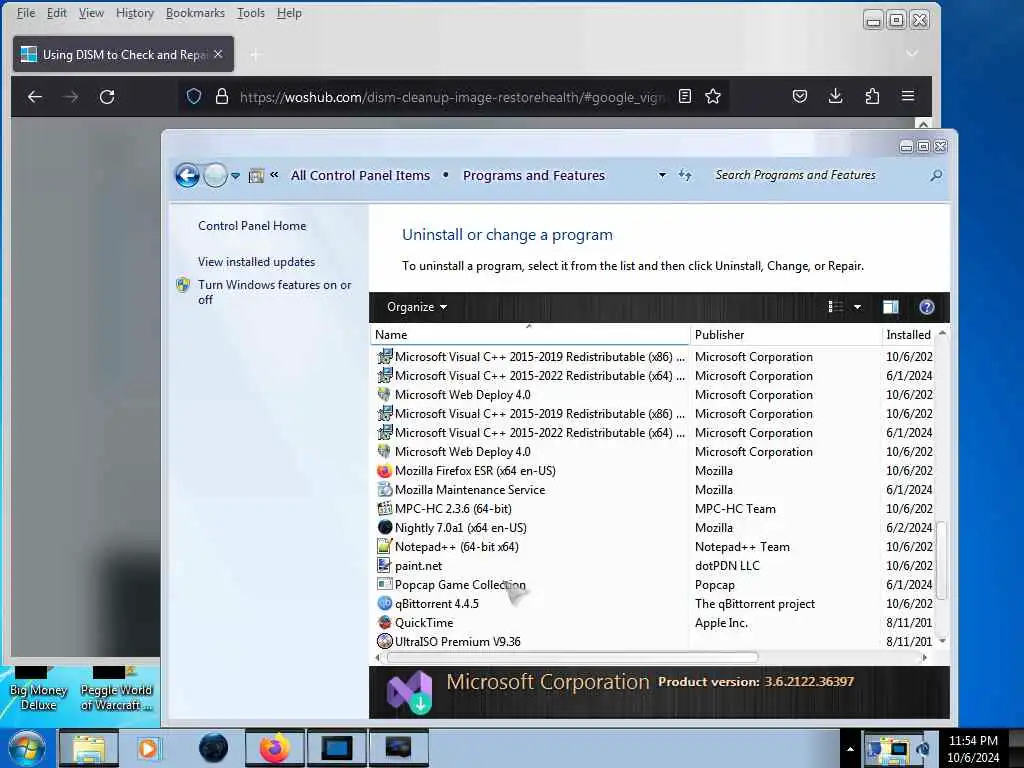Screen dimensions: 1024x768
Task: Open Windows Explorer from taskbar
Action: (x=89, y=748)
